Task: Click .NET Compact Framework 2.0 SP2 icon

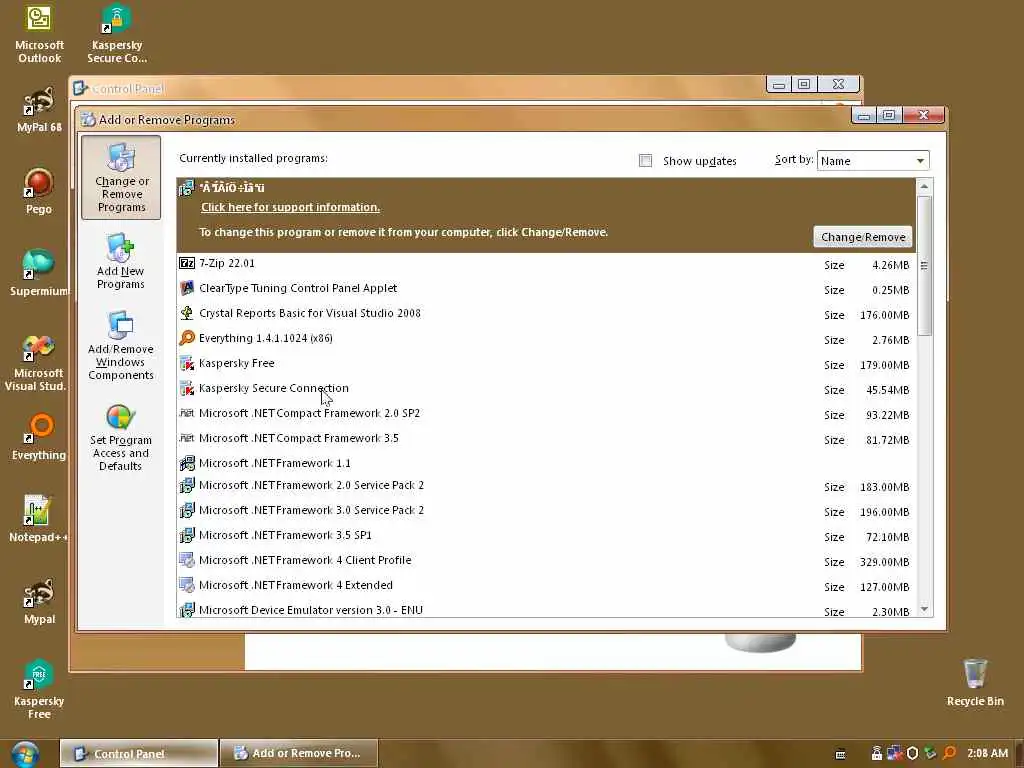Action: tap(187, 413)
